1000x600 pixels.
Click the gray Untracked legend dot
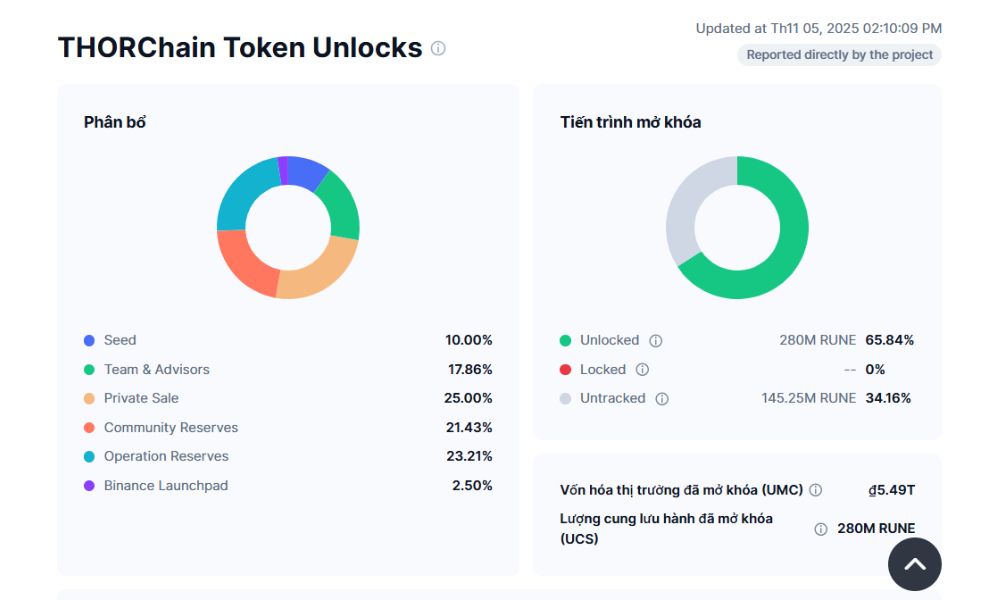pyautogui.click(x=566, y=398)
